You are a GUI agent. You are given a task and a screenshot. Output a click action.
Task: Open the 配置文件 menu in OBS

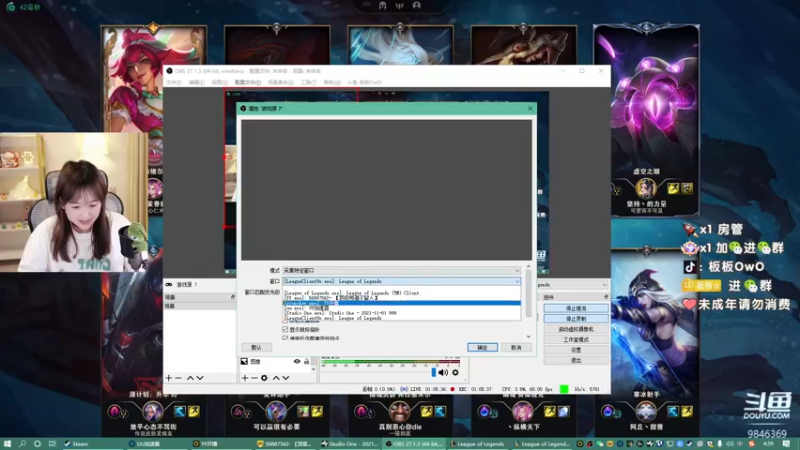(247, 82)
